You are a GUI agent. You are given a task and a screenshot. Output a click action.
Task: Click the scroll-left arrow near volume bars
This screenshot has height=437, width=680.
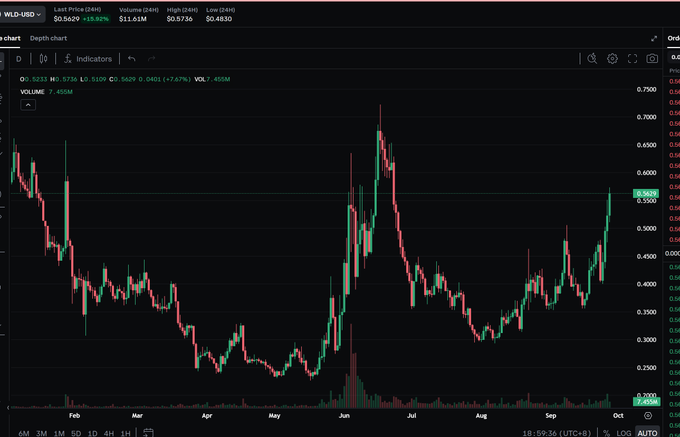pyautogui.click(x=8, y=408)
